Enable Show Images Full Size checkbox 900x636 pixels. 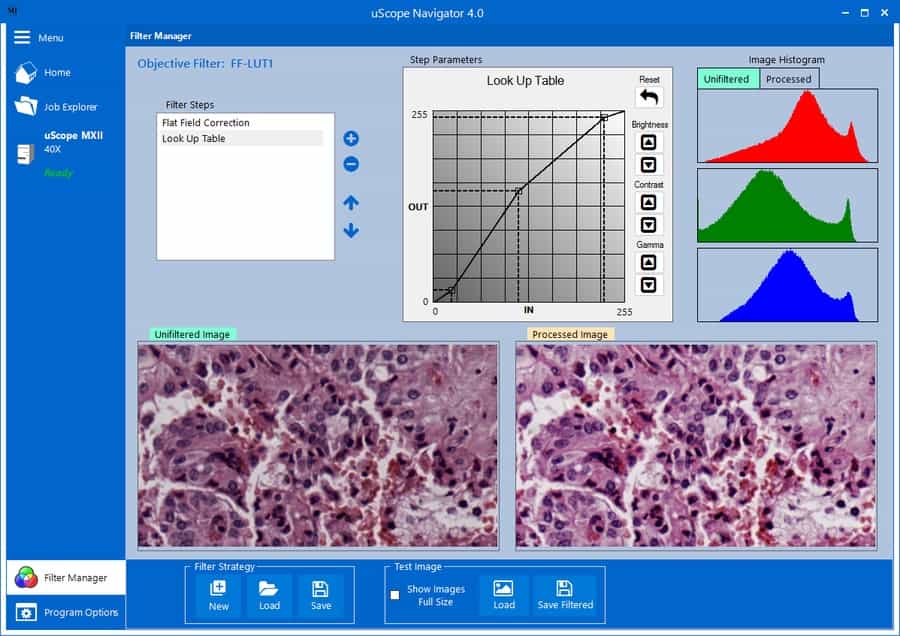(395, 595)
